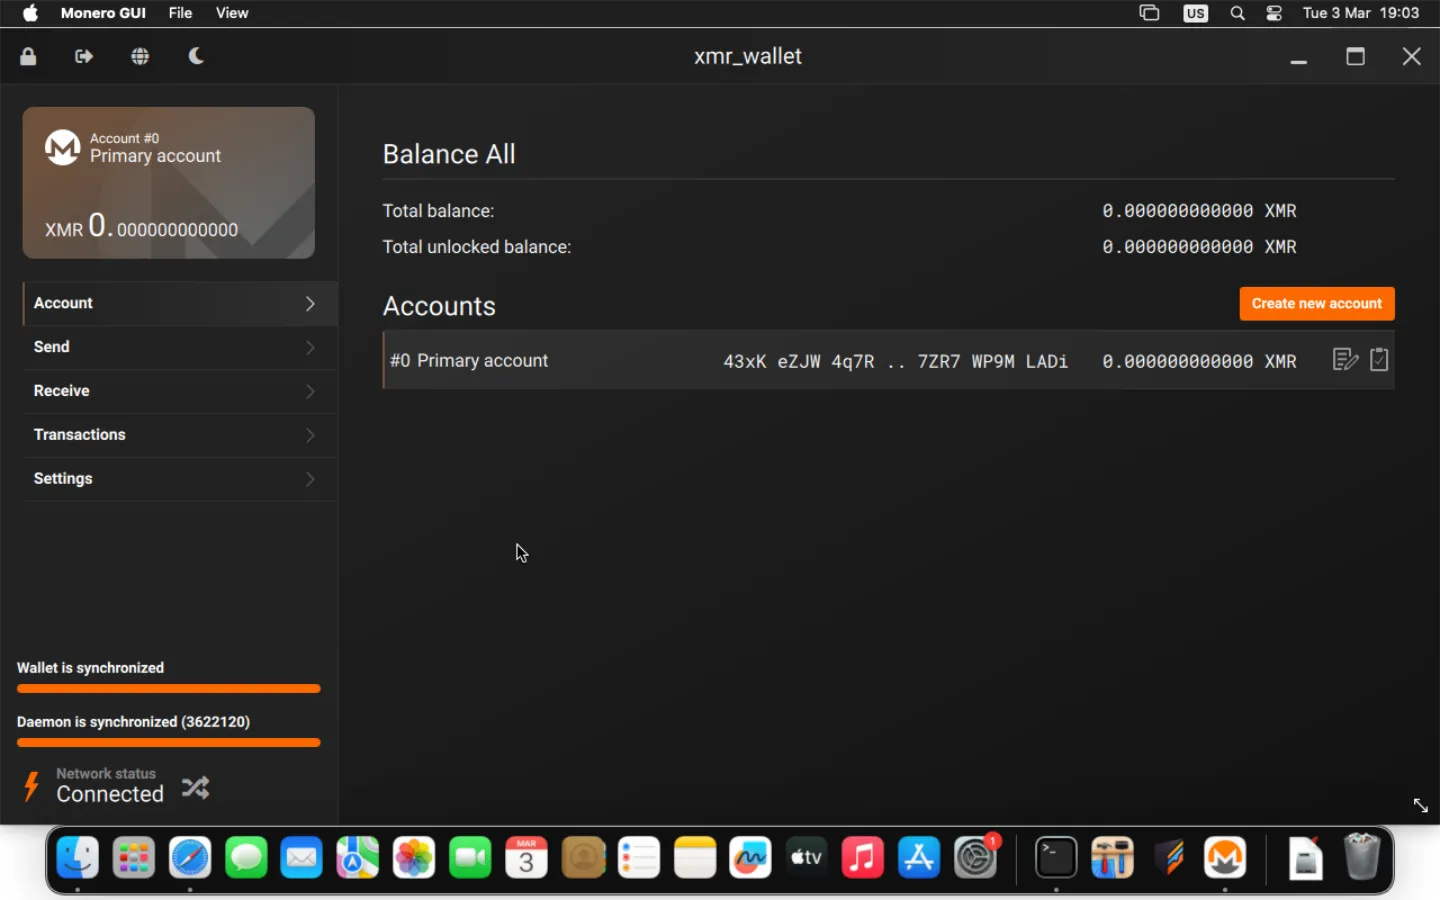This screenshot has height=900, width=1440.
Task: Click the xmr_wallet window title
Action: click(x=748, y=57)
